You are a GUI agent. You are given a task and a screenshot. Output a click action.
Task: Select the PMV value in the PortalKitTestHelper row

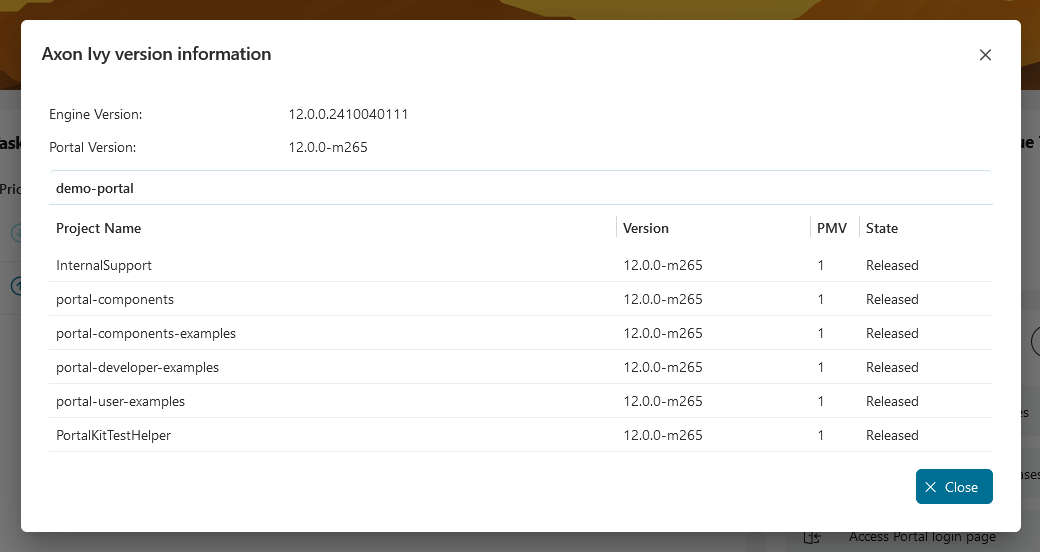(820, 435)
